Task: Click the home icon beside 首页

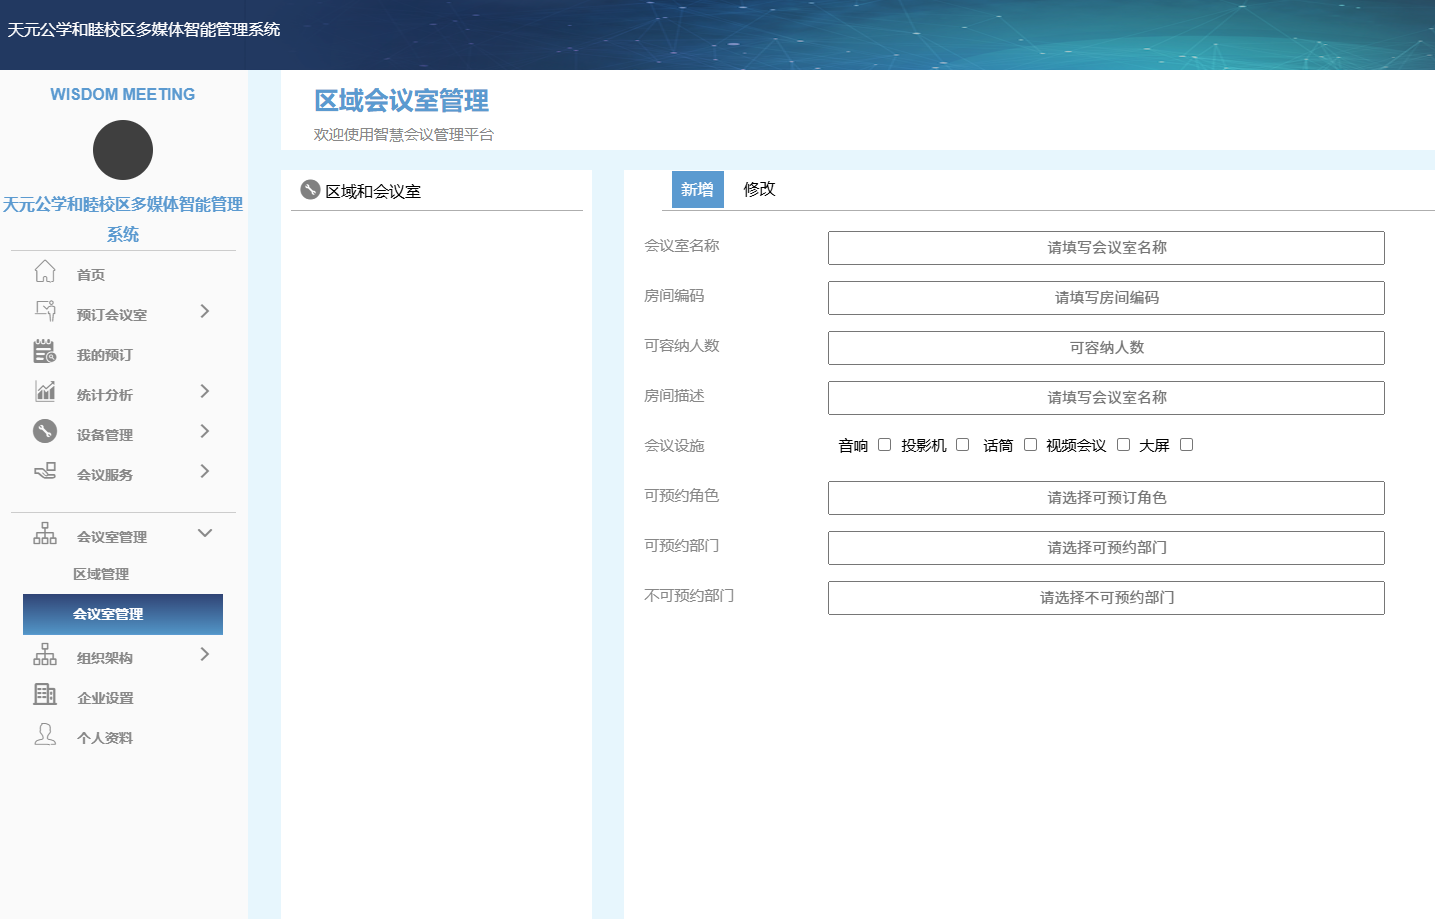Action: tap(45, 272)
